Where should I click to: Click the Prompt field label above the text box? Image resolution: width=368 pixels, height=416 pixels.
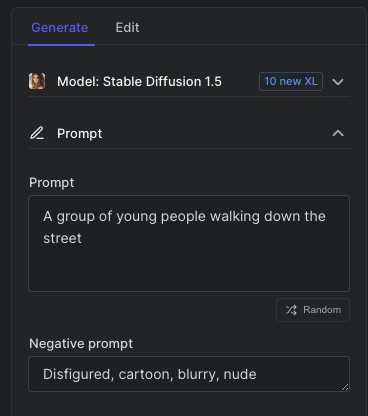coord(51,183)
